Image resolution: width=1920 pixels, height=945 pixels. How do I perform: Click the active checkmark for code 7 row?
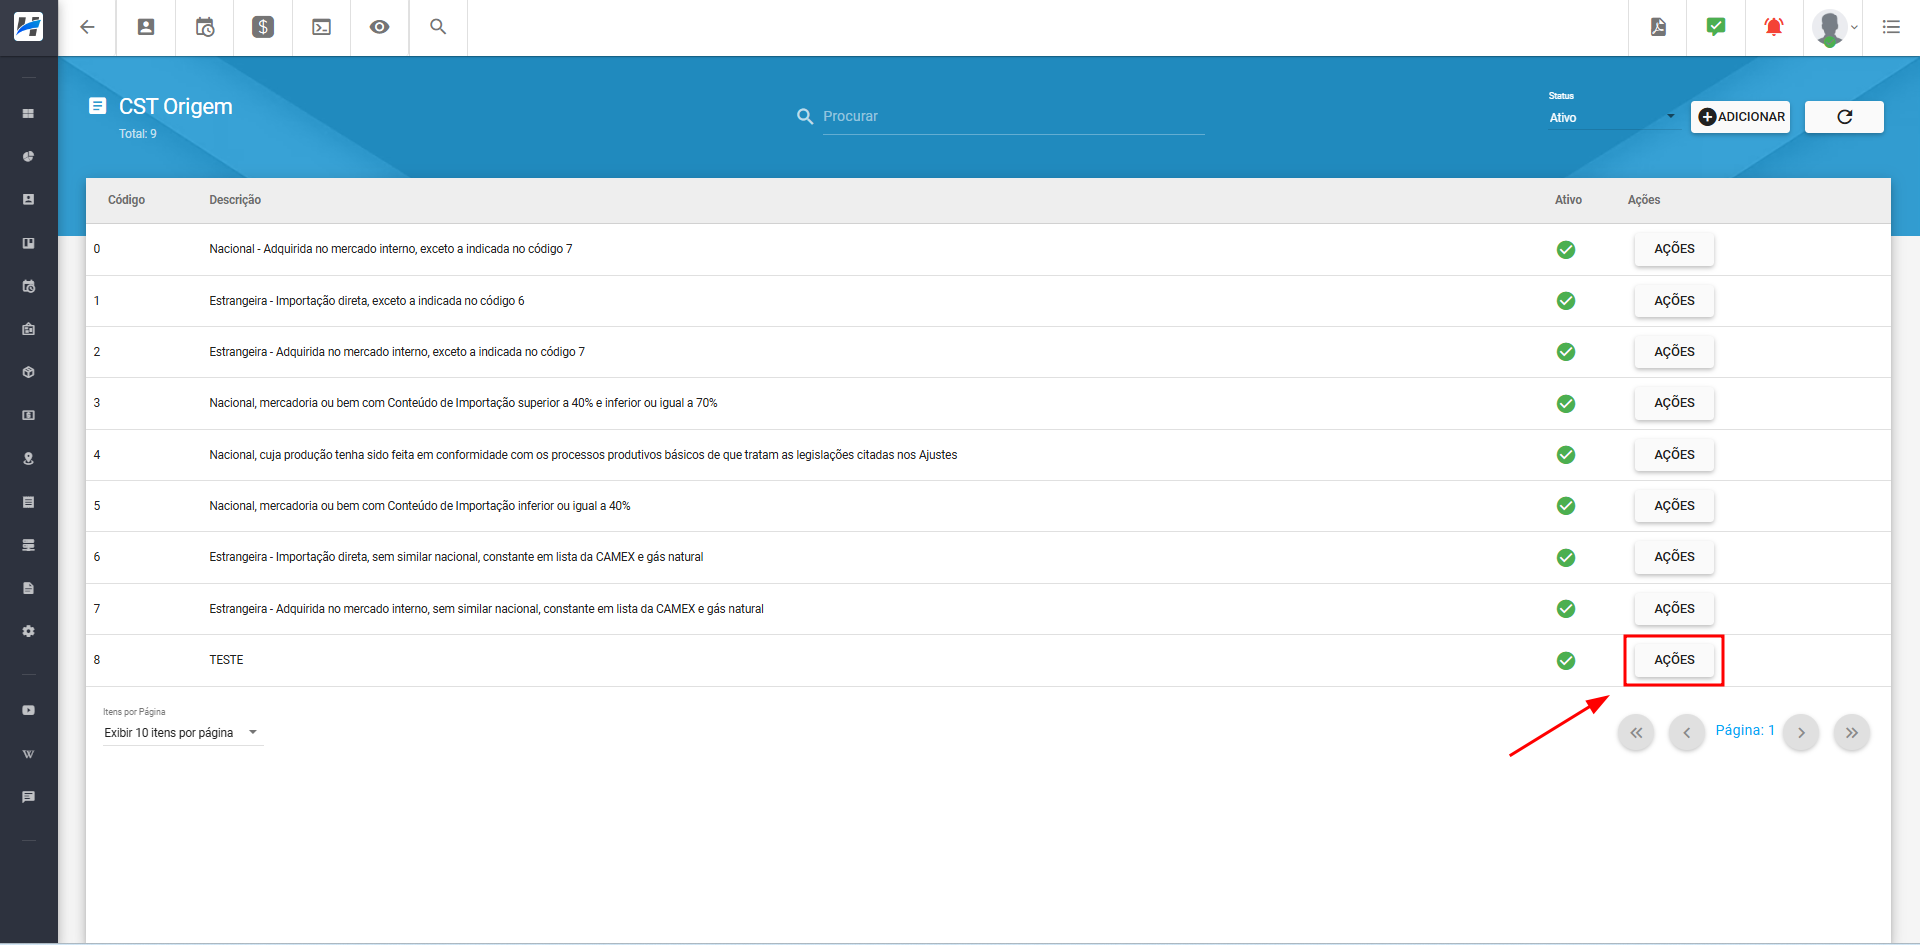coord(1566,609)
